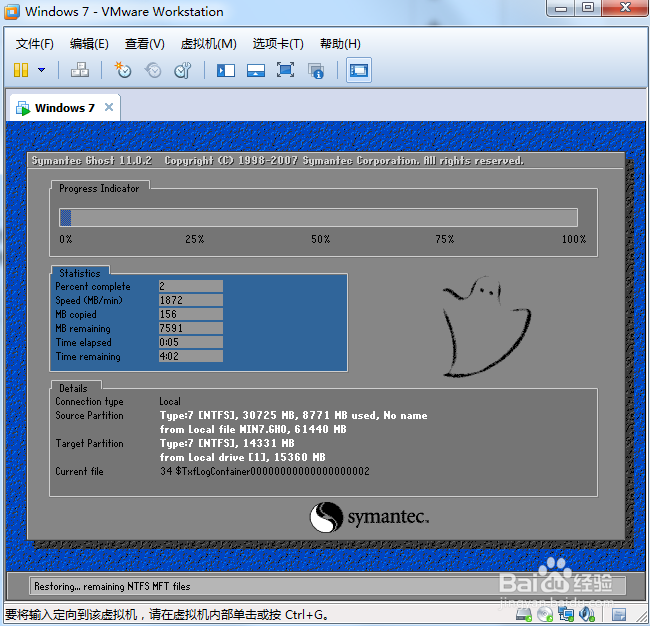
Task: Click the pause virtual machine icon
Action: tap(21, 70)
